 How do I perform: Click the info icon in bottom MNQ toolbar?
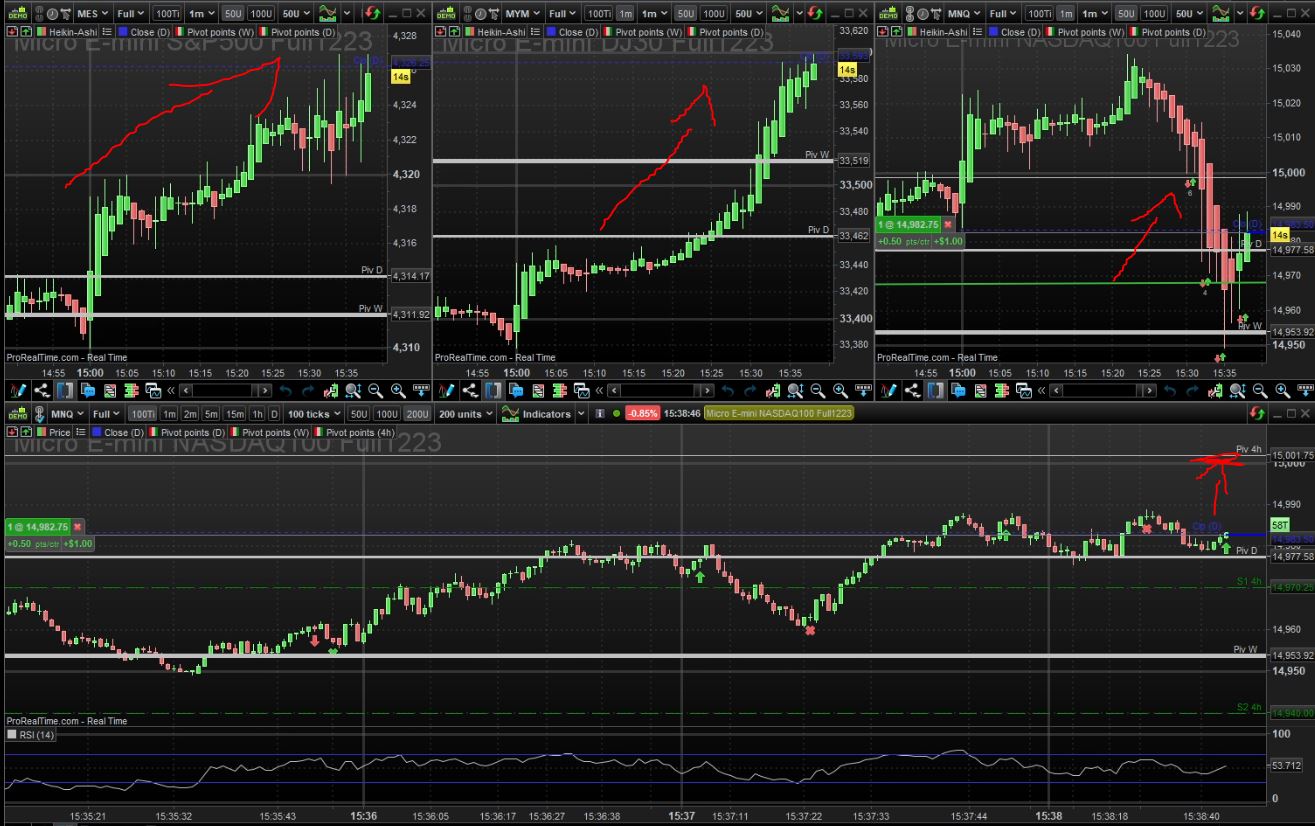(600, 413)
